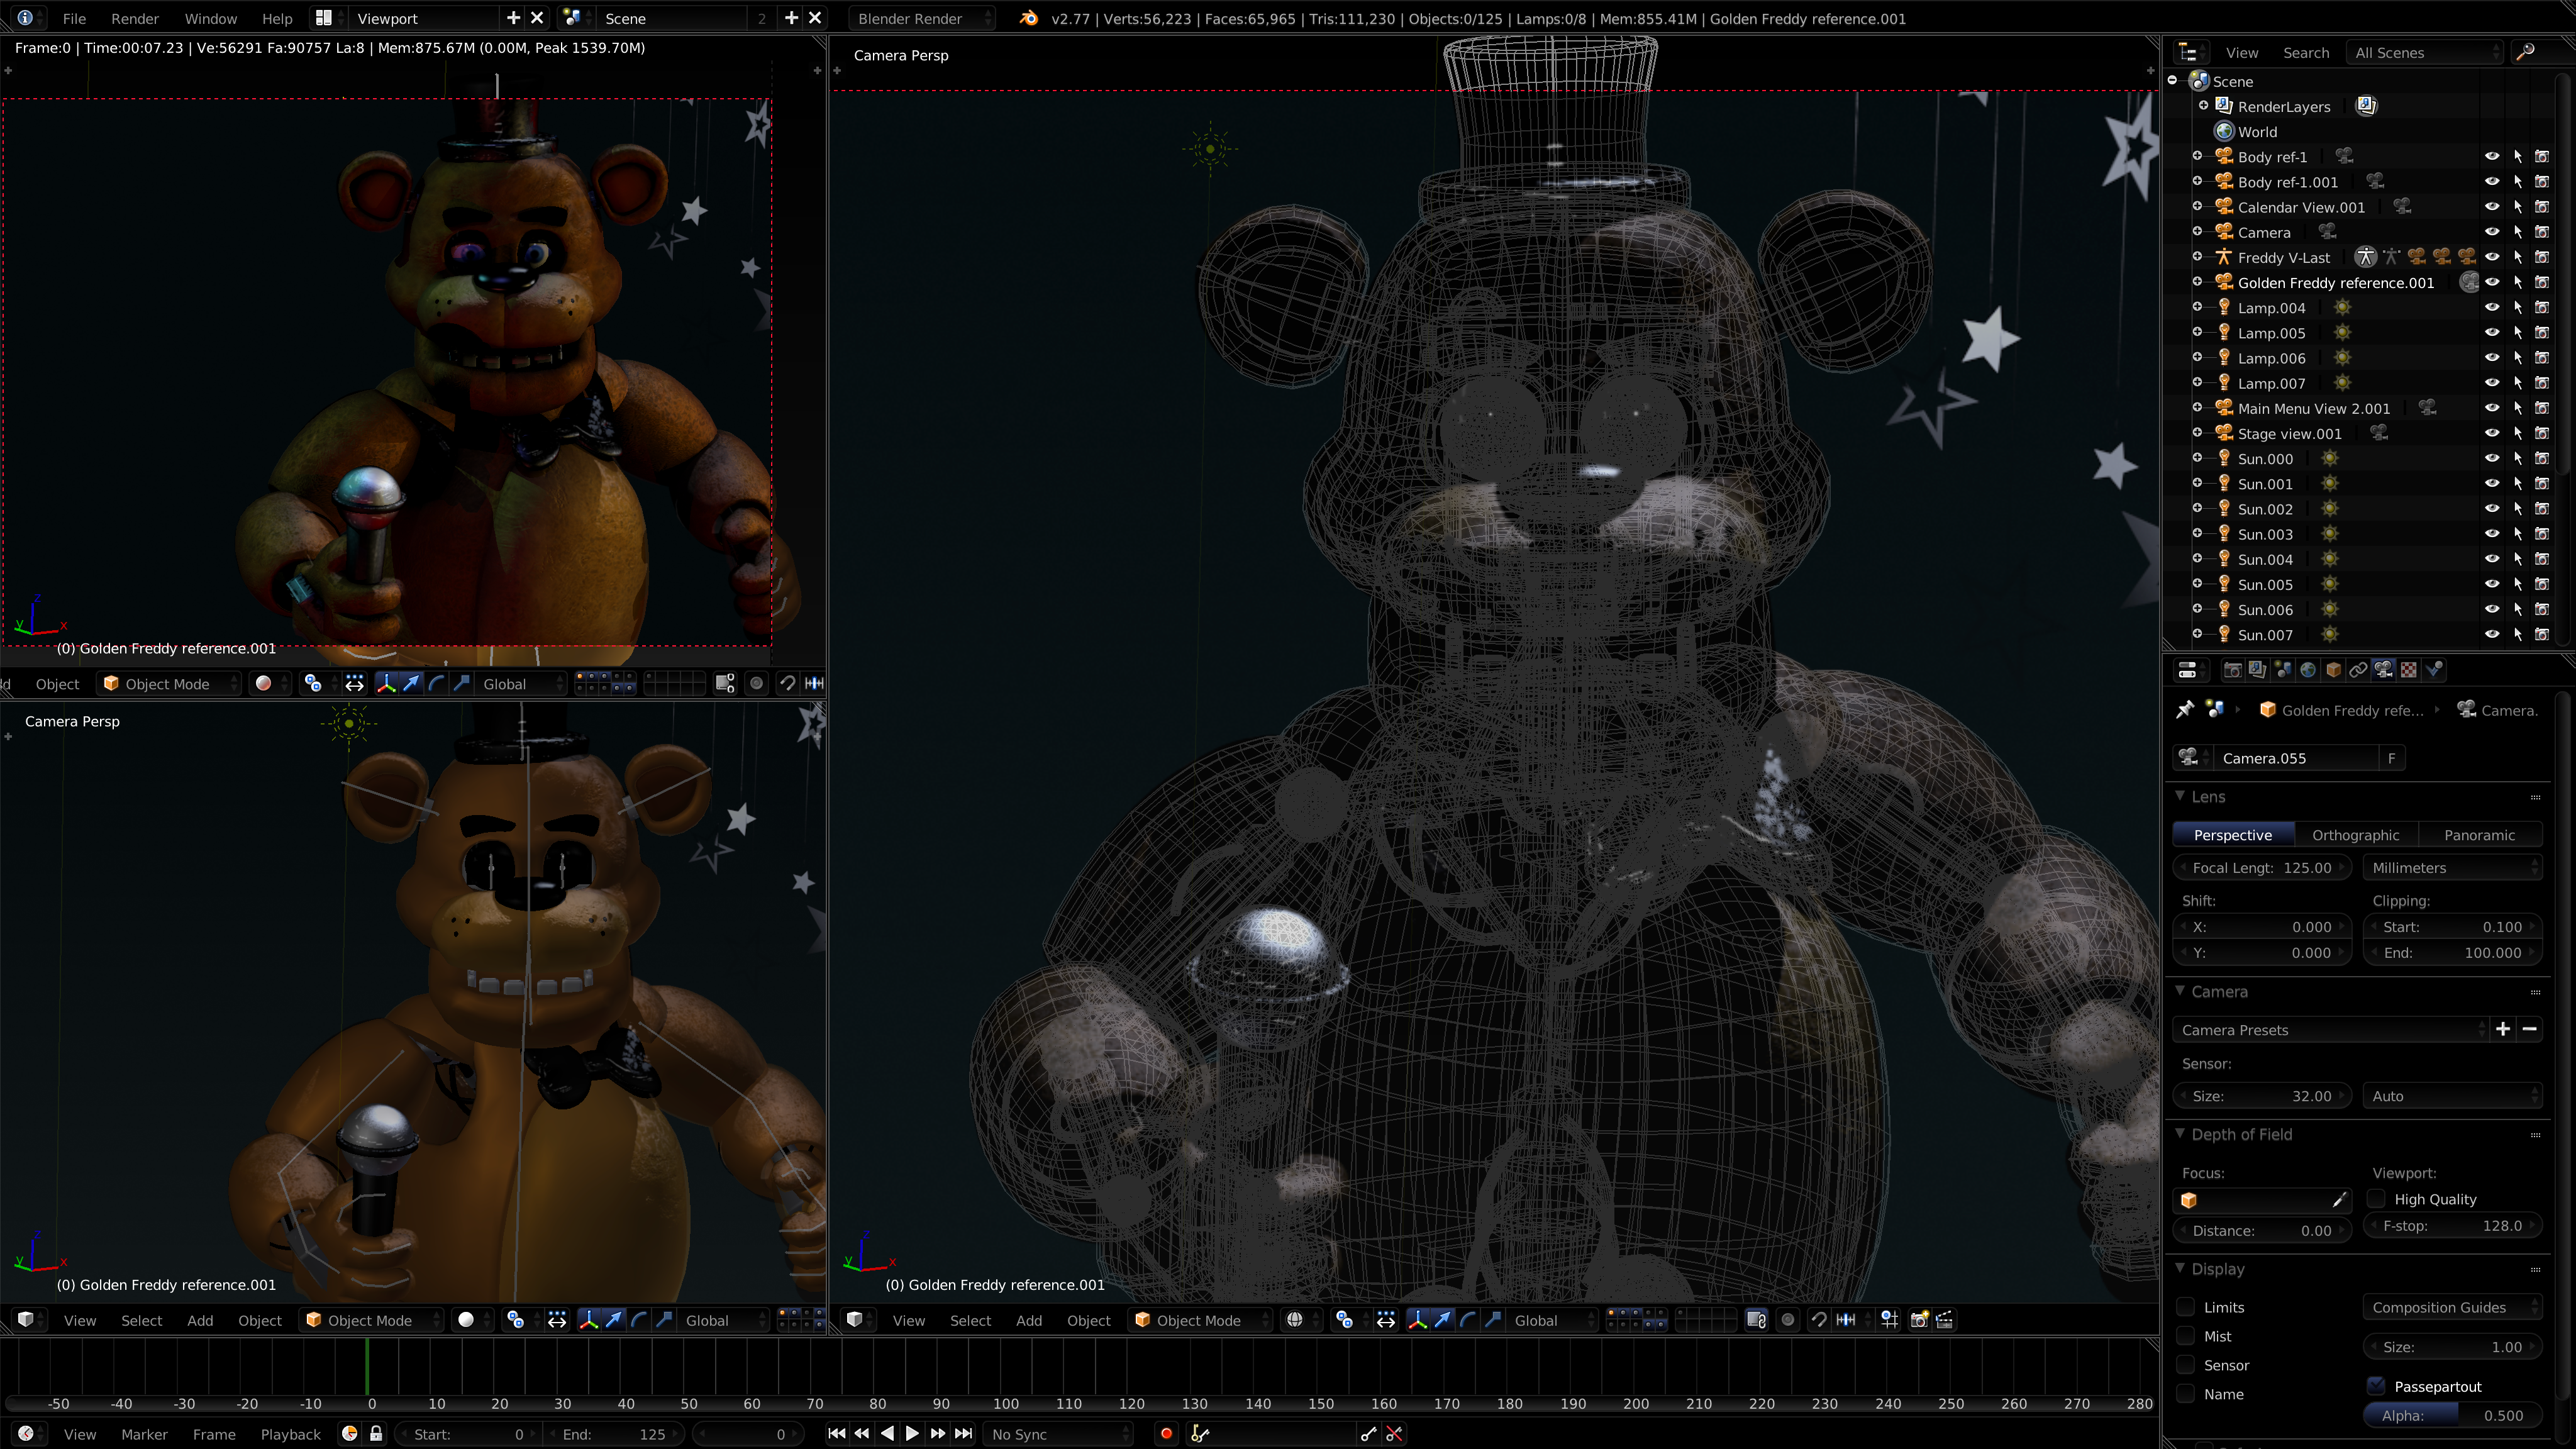The height and width of the screenshot is (1449, 2576).
Task: Toggle proportional editing circle in main viewport header
Action: 1788,1320
